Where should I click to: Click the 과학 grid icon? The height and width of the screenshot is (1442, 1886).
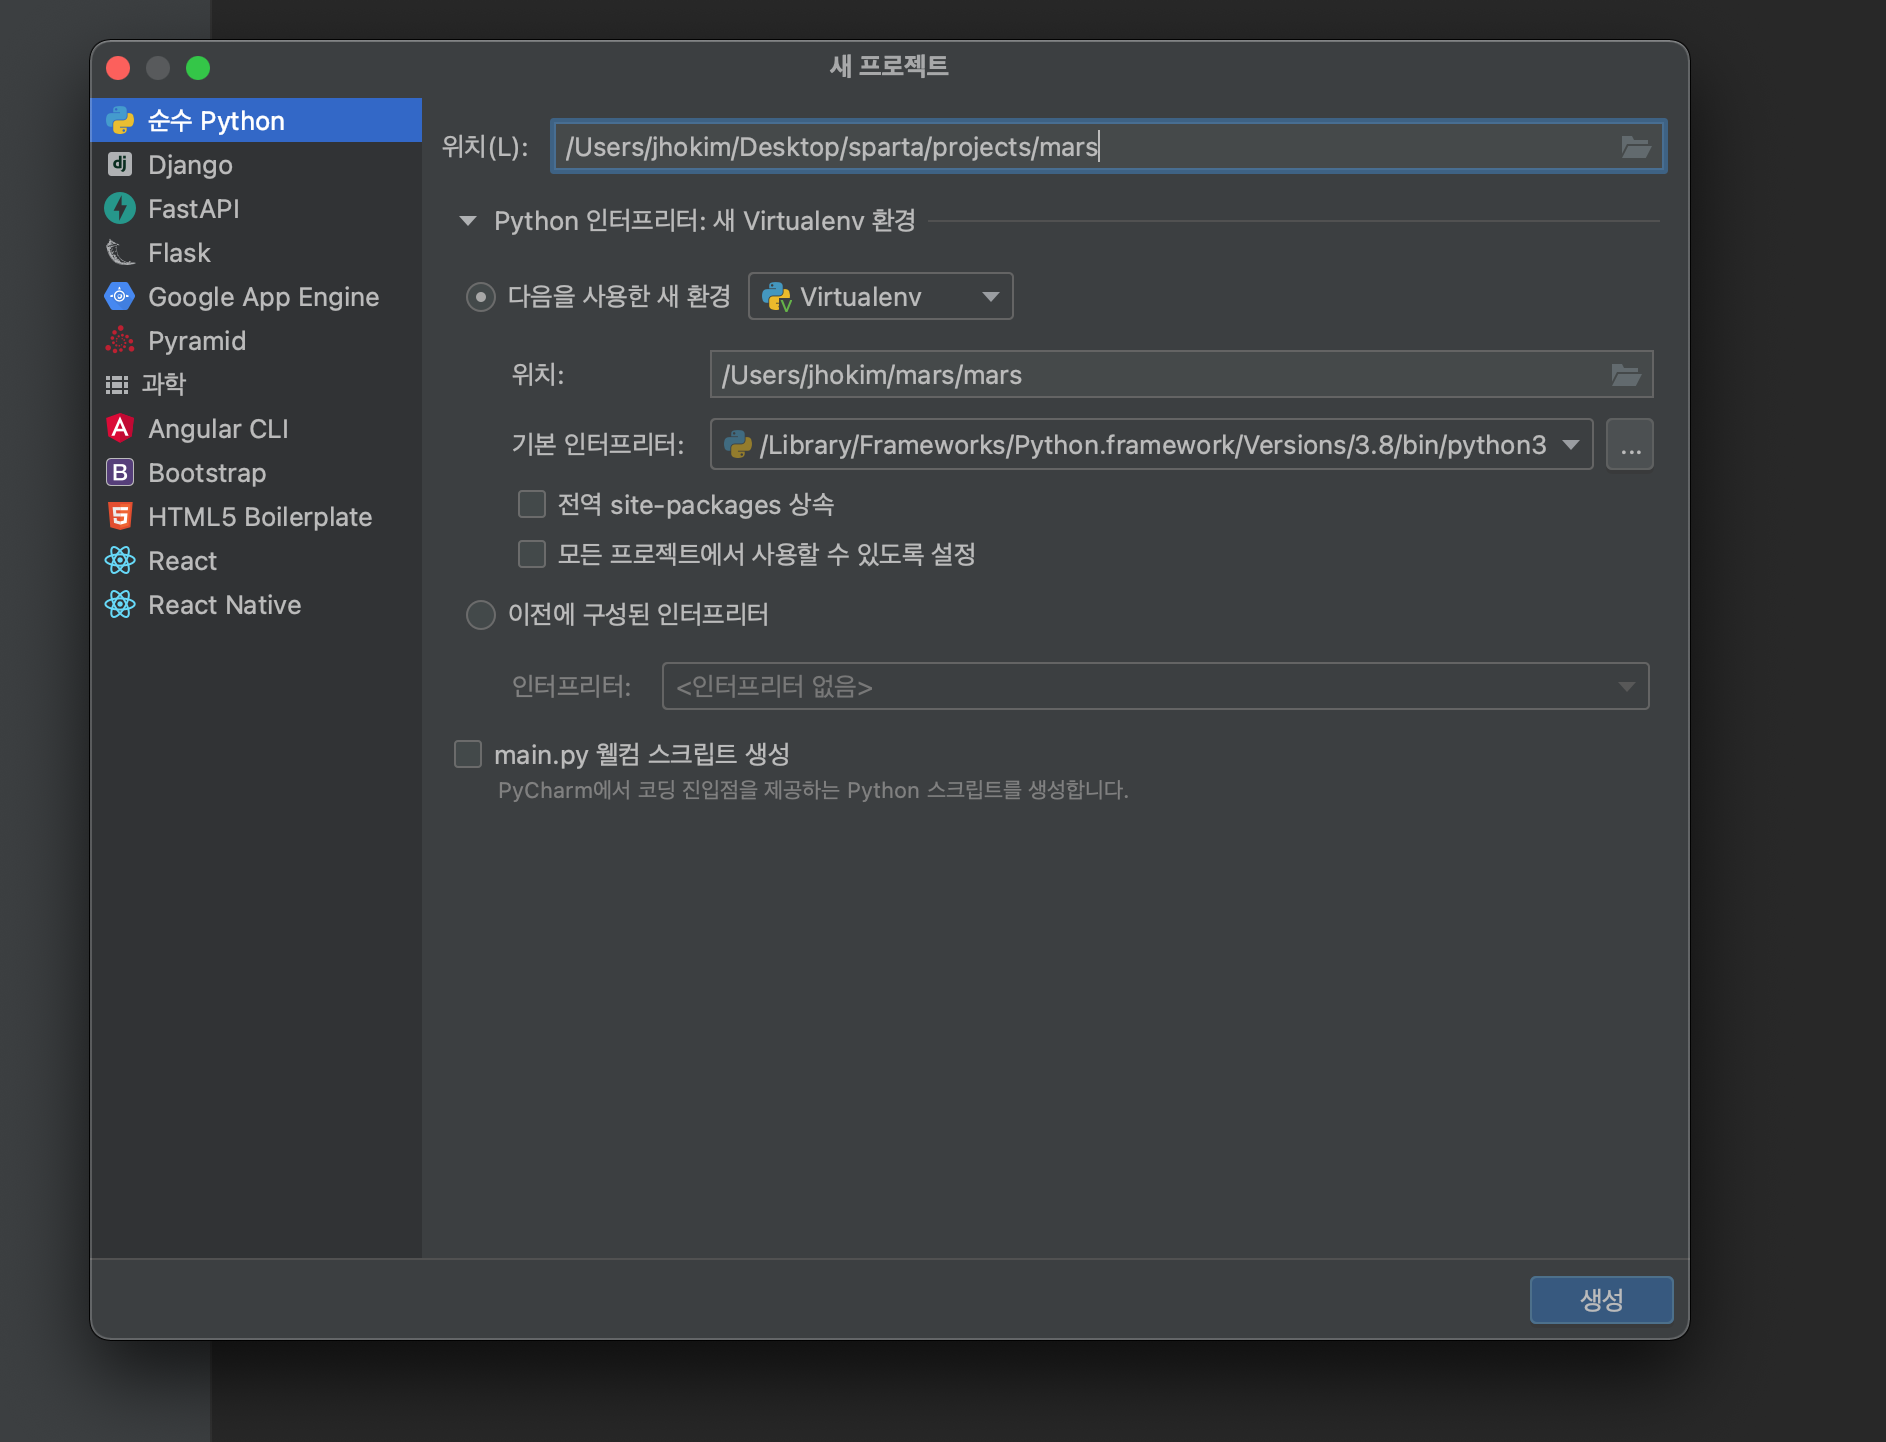click(117, 384)
